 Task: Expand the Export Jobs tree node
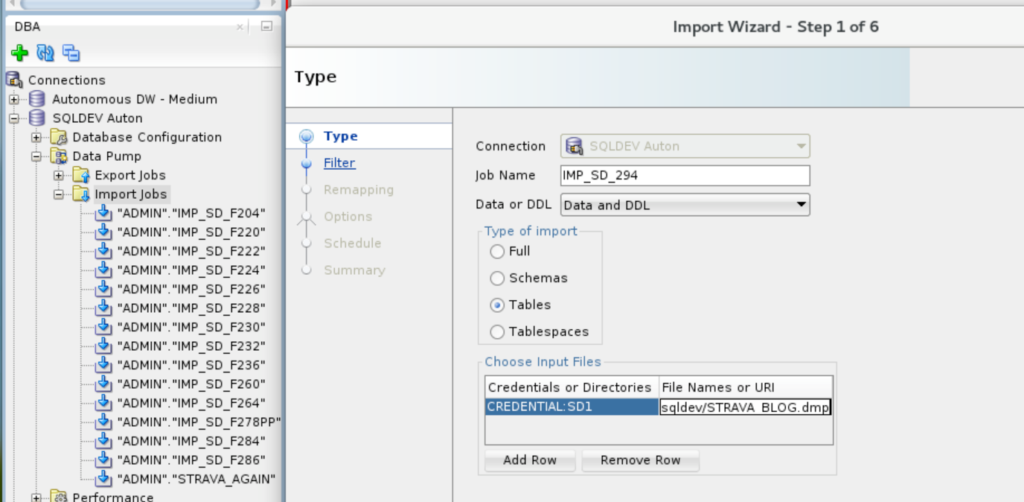pyautogui.click(x=59, y=176)
